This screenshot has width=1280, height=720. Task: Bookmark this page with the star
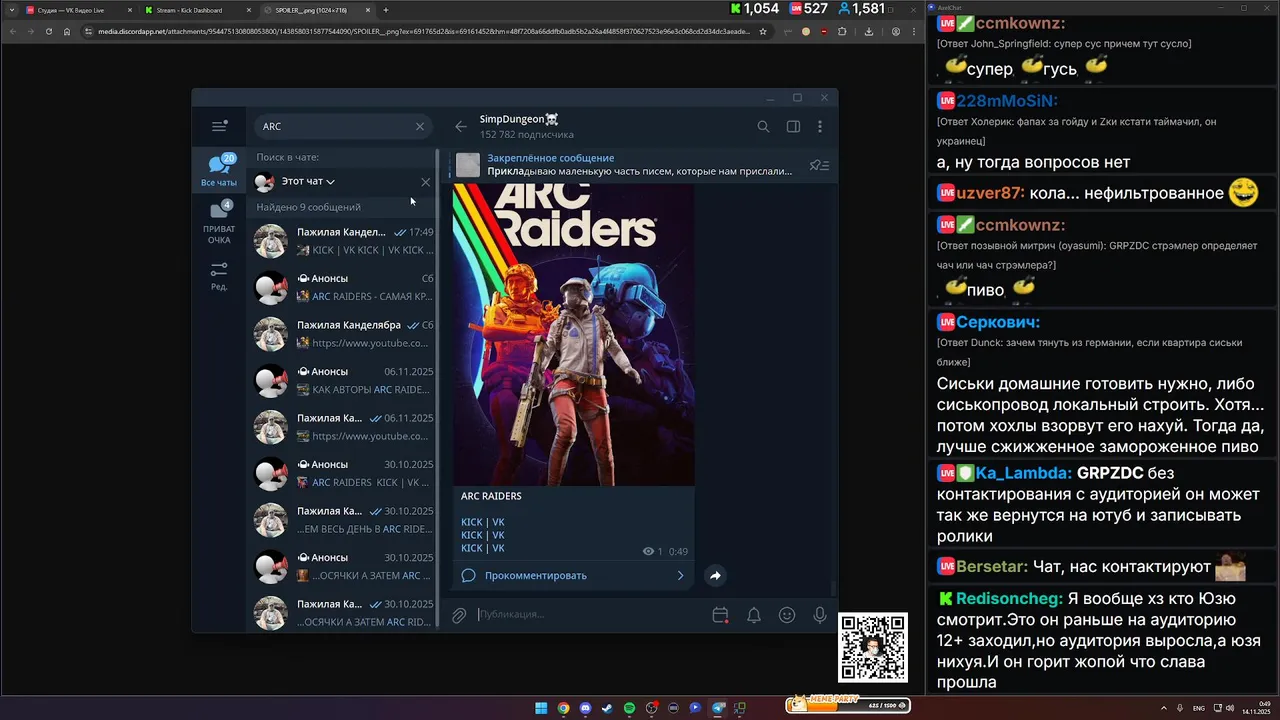pyautogui.click(x=763, y=31)
